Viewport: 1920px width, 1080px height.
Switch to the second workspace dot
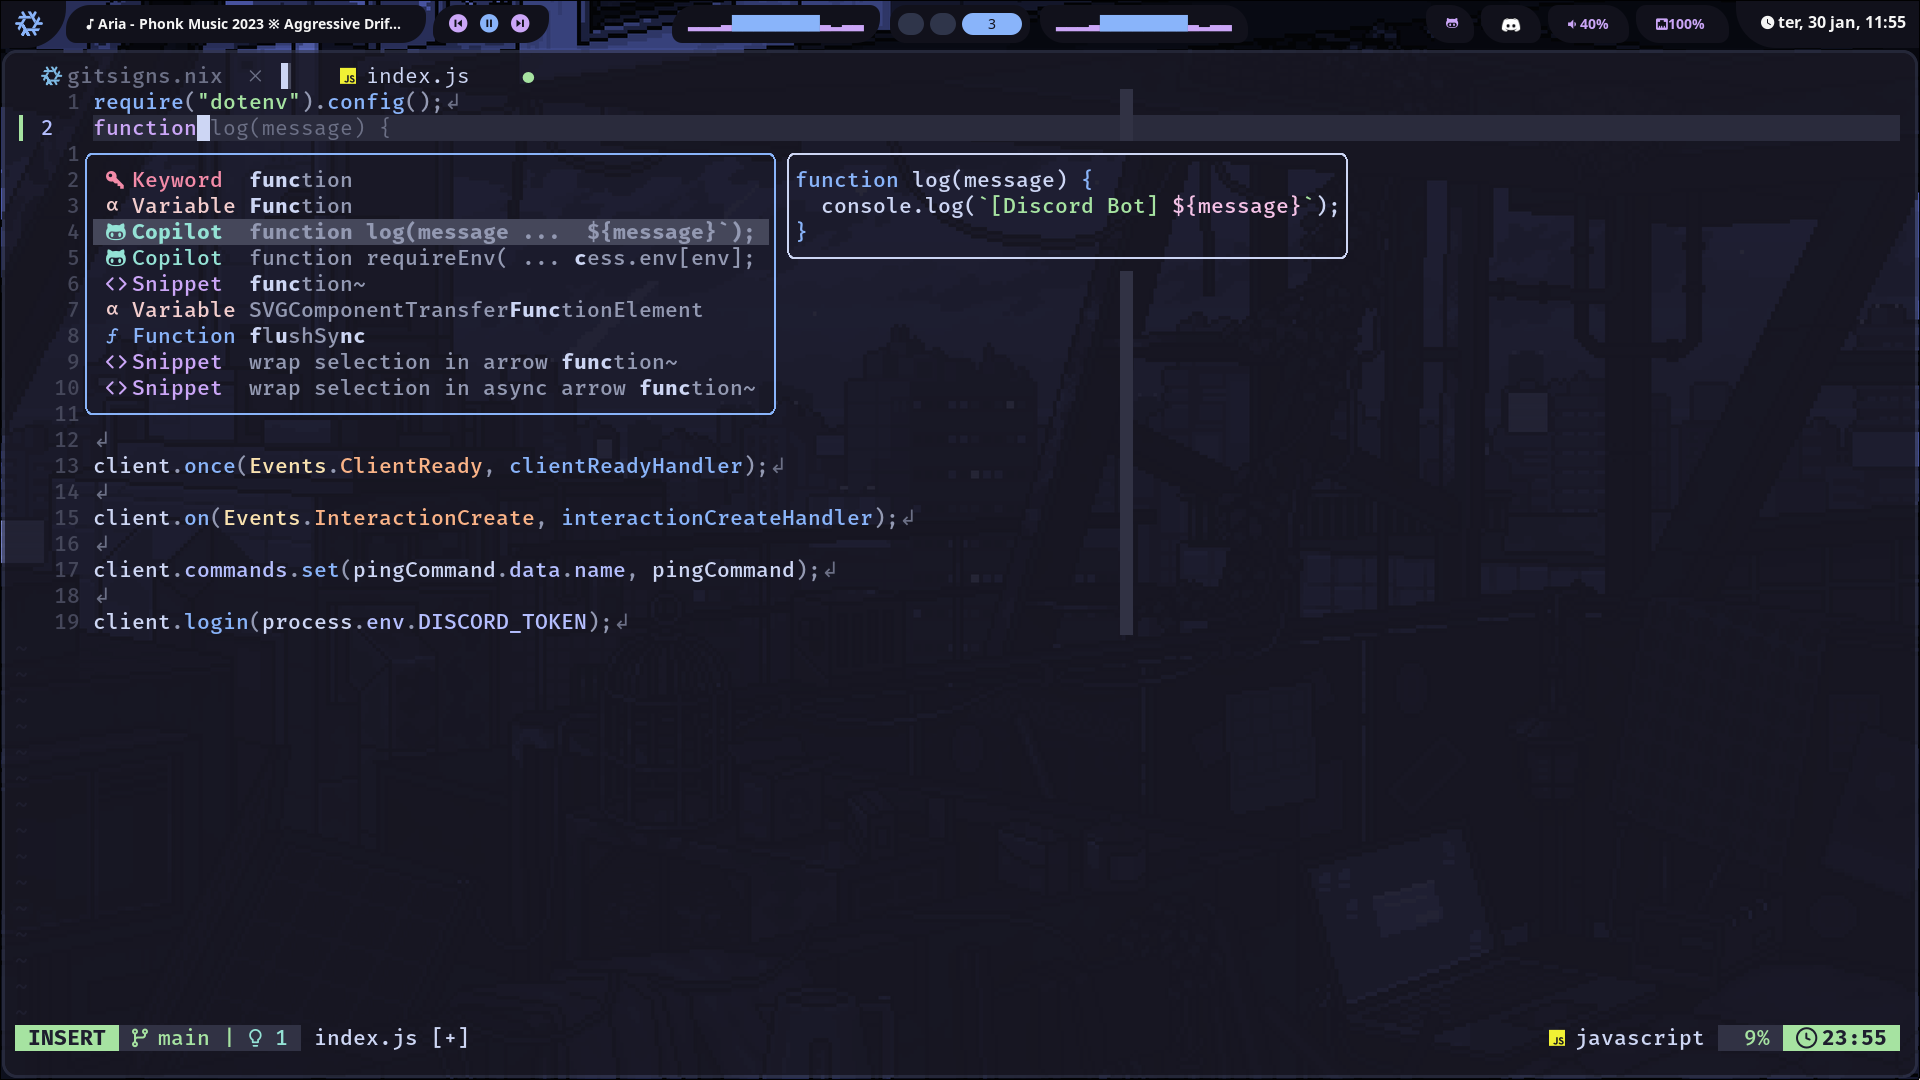coord(943,24)
